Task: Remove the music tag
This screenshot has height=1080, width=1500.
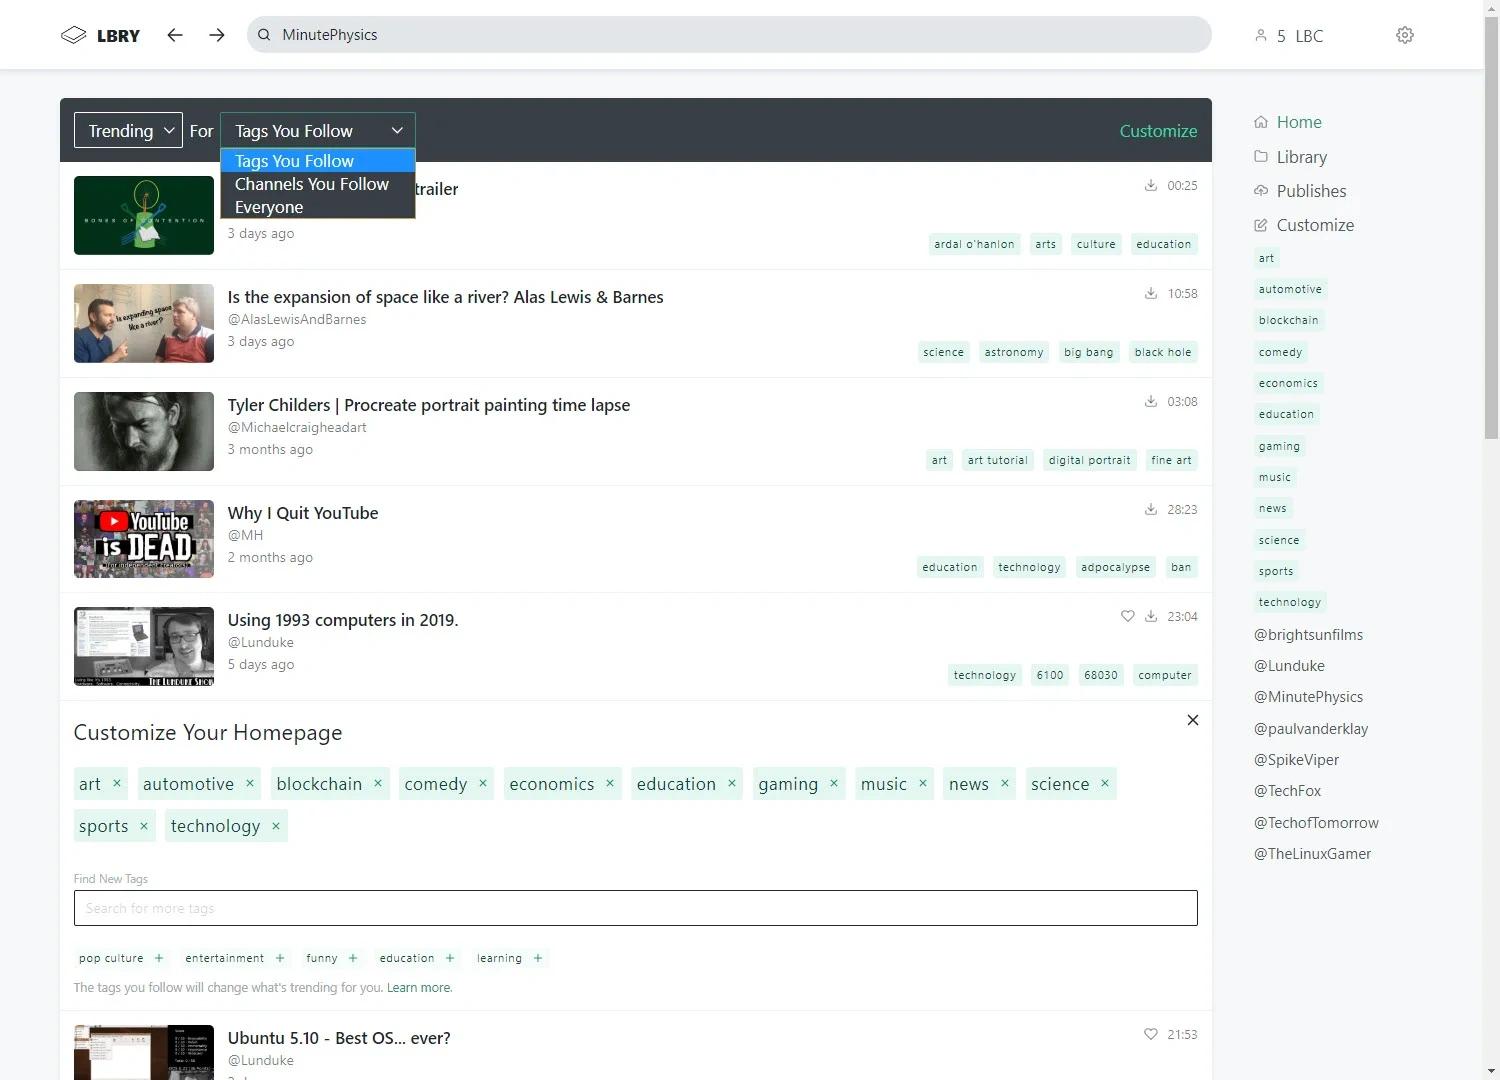Action: point(923,783)
